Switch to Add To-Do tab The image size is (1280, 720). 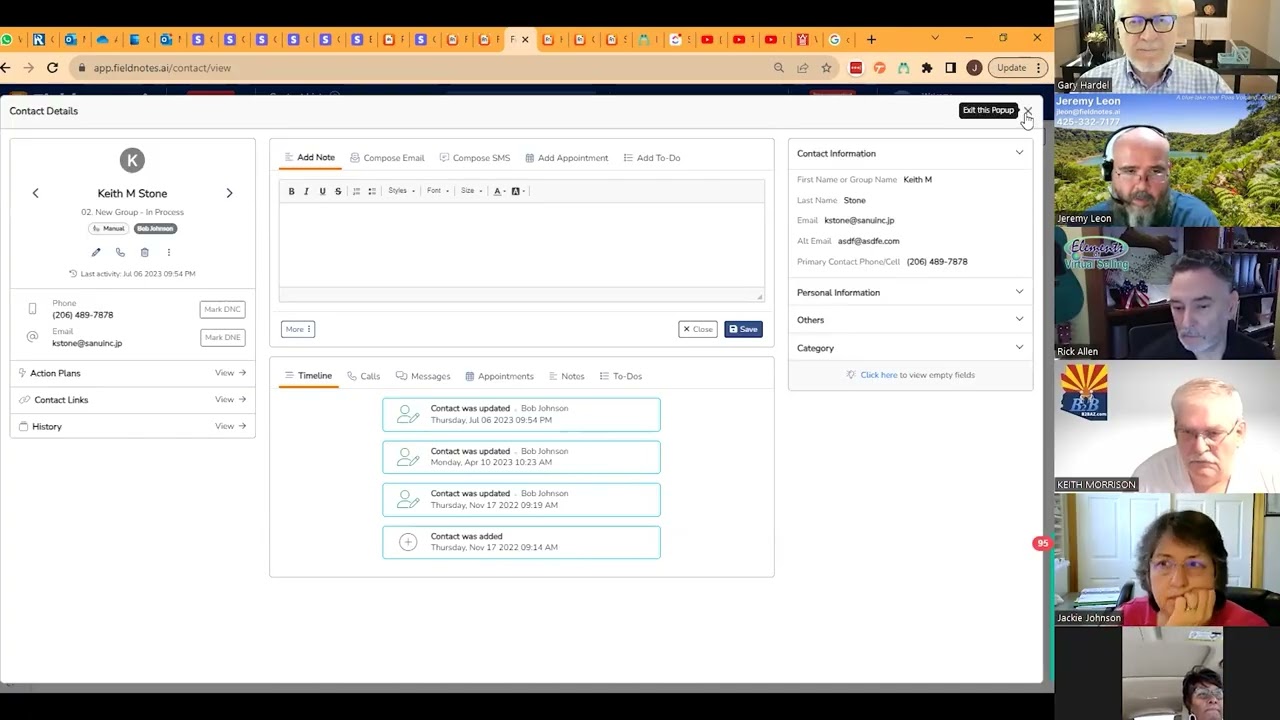(x=651, y=158)
